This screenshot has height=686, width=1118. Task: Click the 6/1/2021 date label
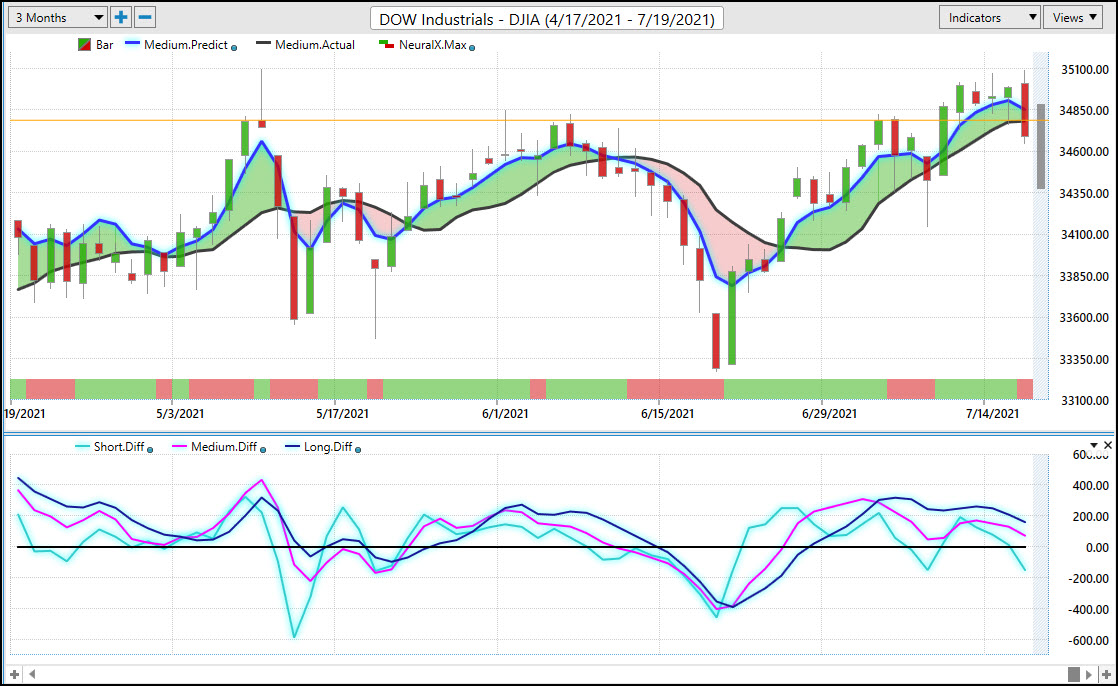(x=505, y=414)
